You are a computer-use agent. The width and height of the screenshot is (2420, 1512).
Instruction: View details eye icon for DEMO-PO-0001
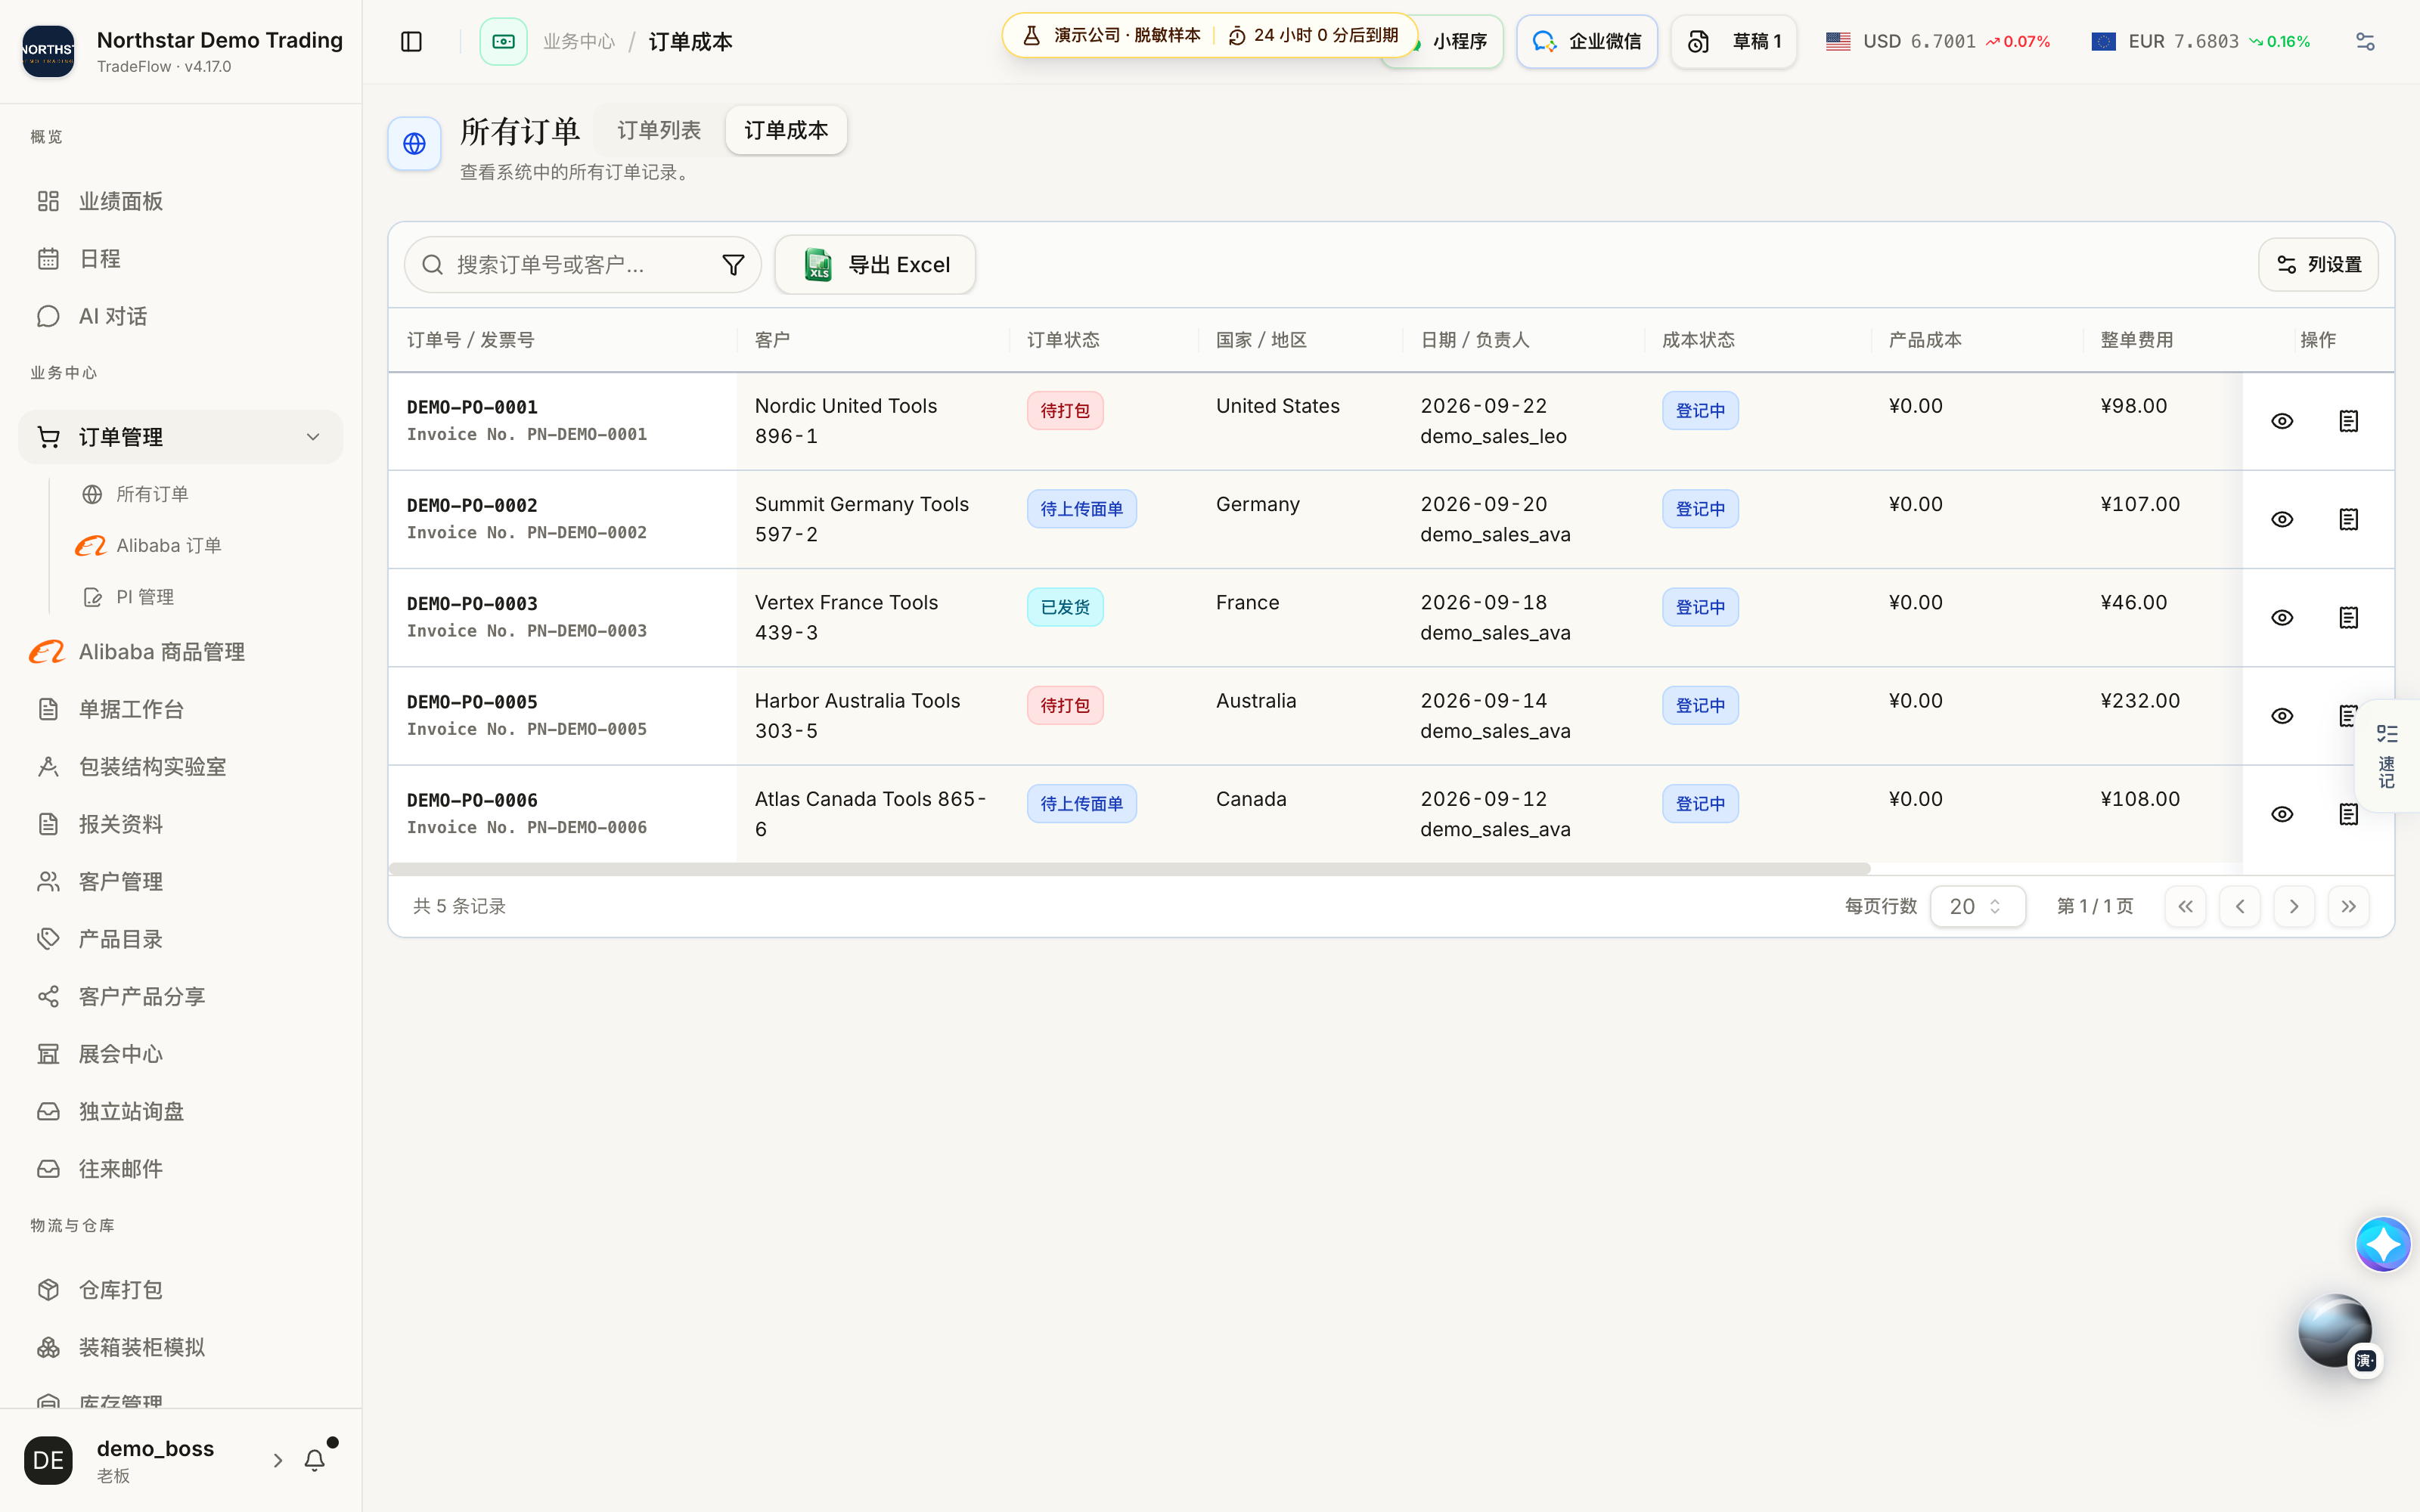pos(2282,421)
